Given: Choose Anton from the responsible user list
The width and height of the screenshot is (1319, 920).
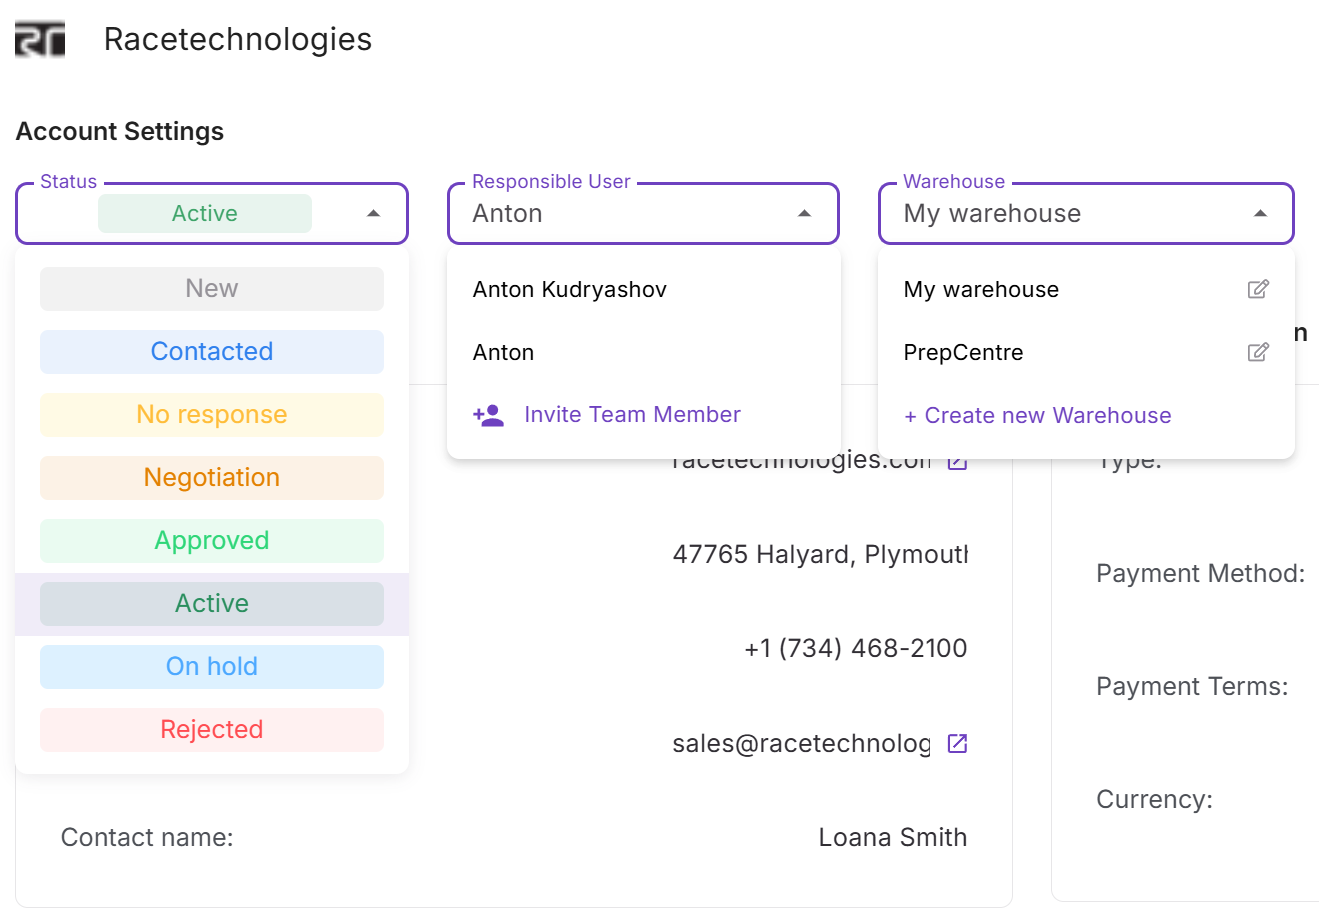Looking at the screenshot, I should point(504,352).
